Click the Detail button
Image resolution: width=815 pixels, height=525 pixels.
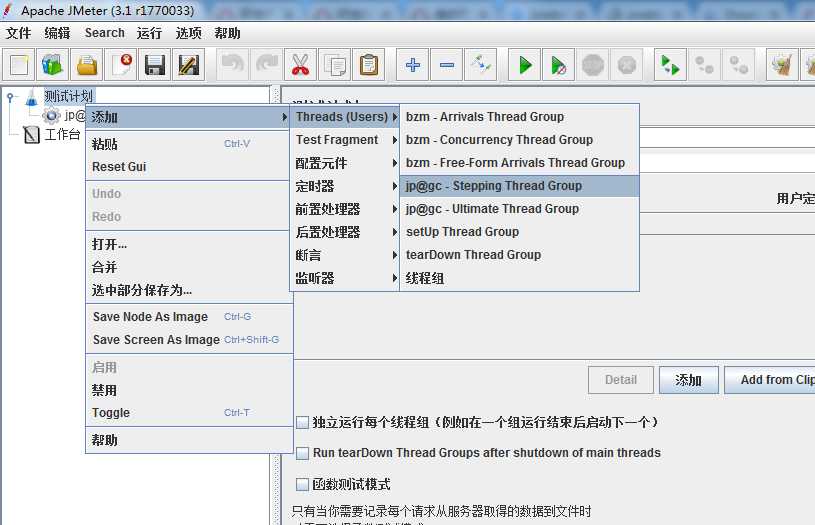pos(621,380)
